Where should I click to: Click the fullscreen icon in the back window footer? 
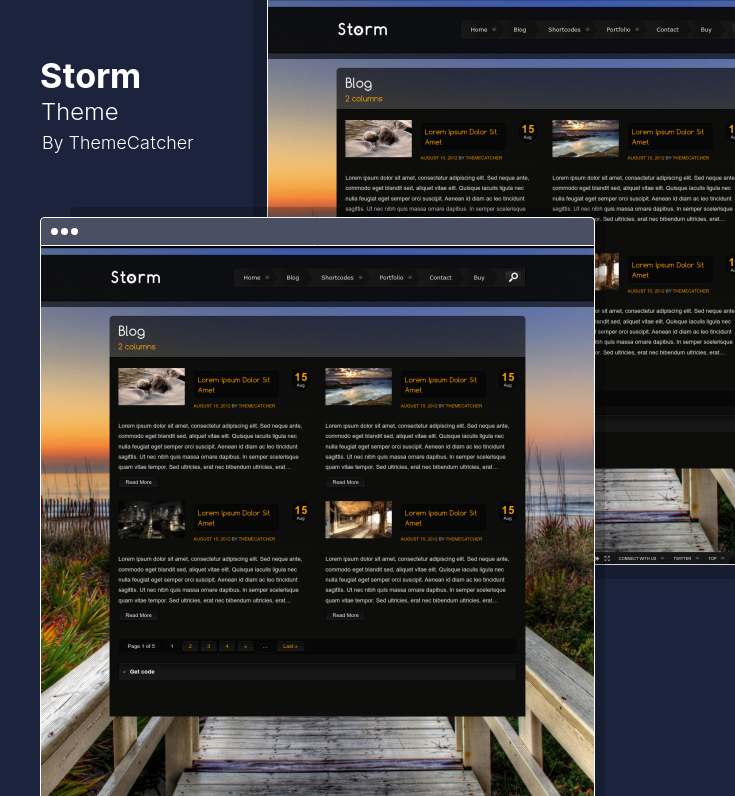(x=607, y=558)
